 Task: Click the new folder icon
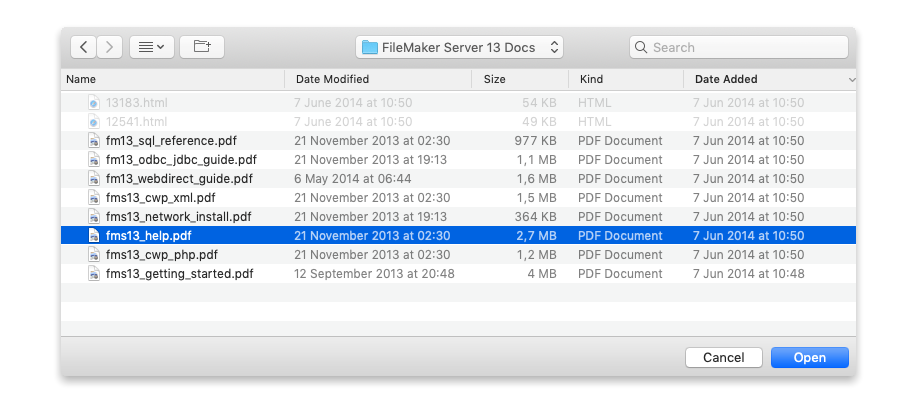tap(202, 47)
